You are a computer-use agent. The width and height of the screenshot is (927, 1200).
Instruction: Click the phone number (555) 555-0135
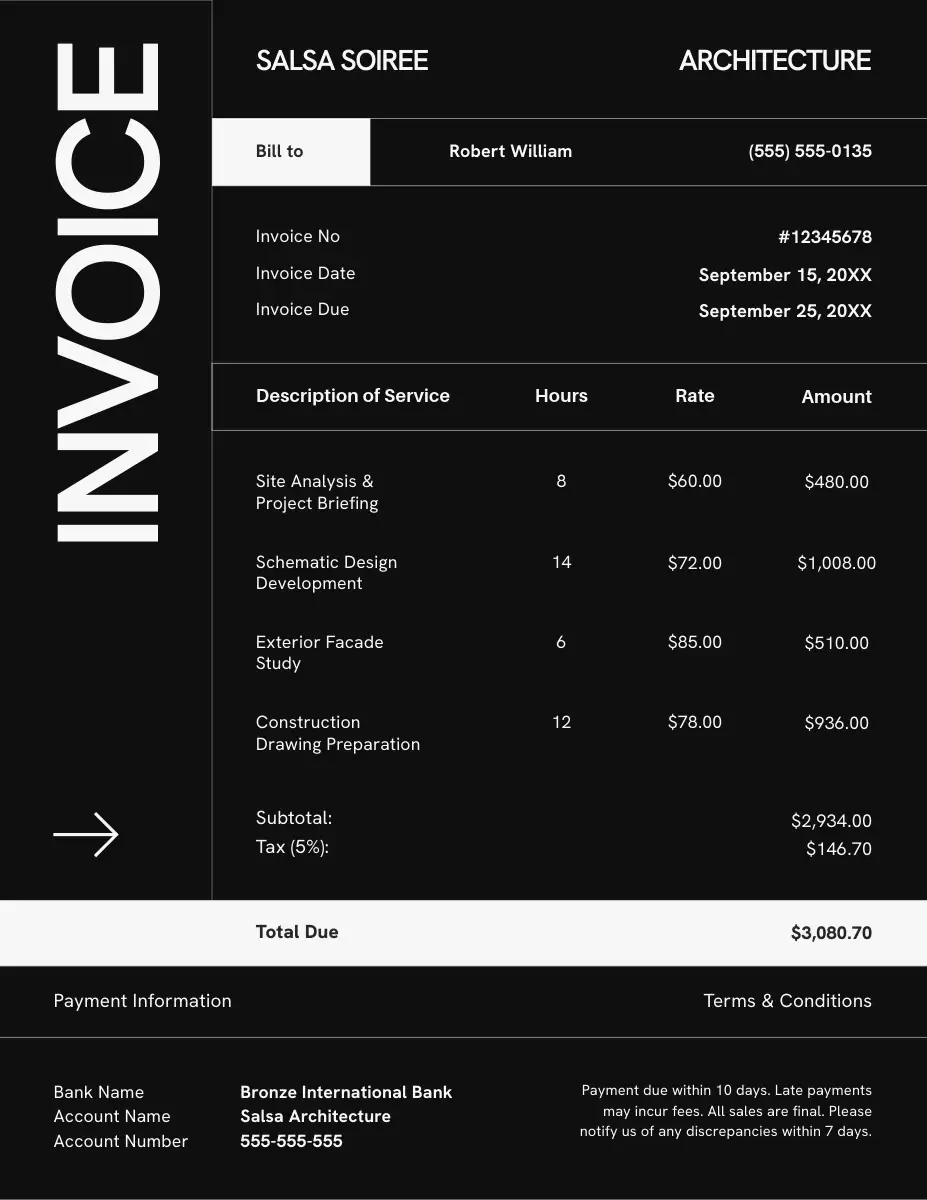point(809,152)
